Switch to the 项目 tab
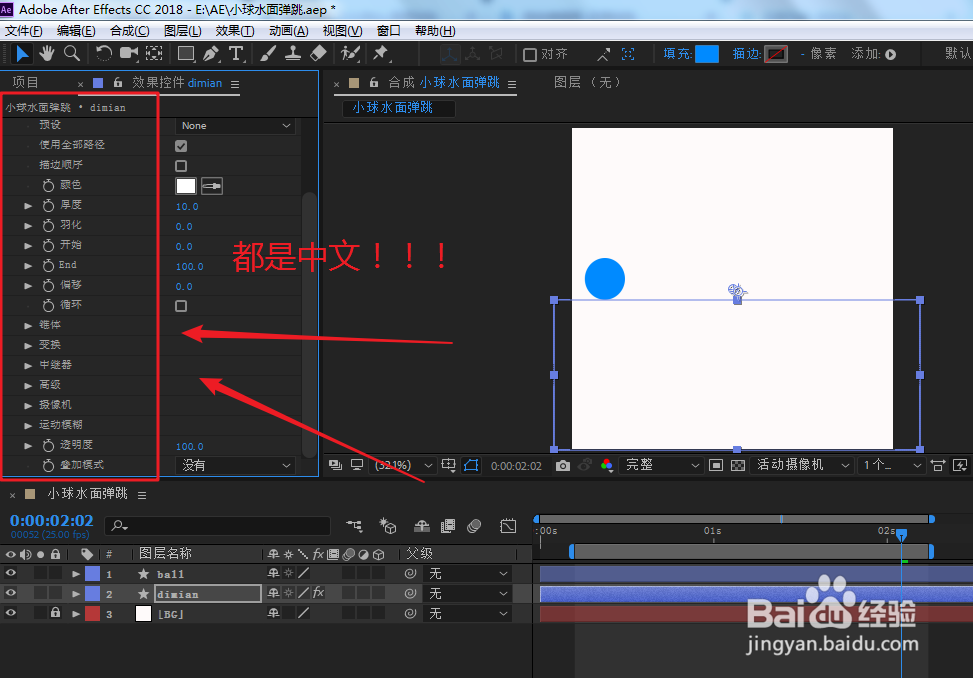973x678 pixels. click(x=24, y=81)
